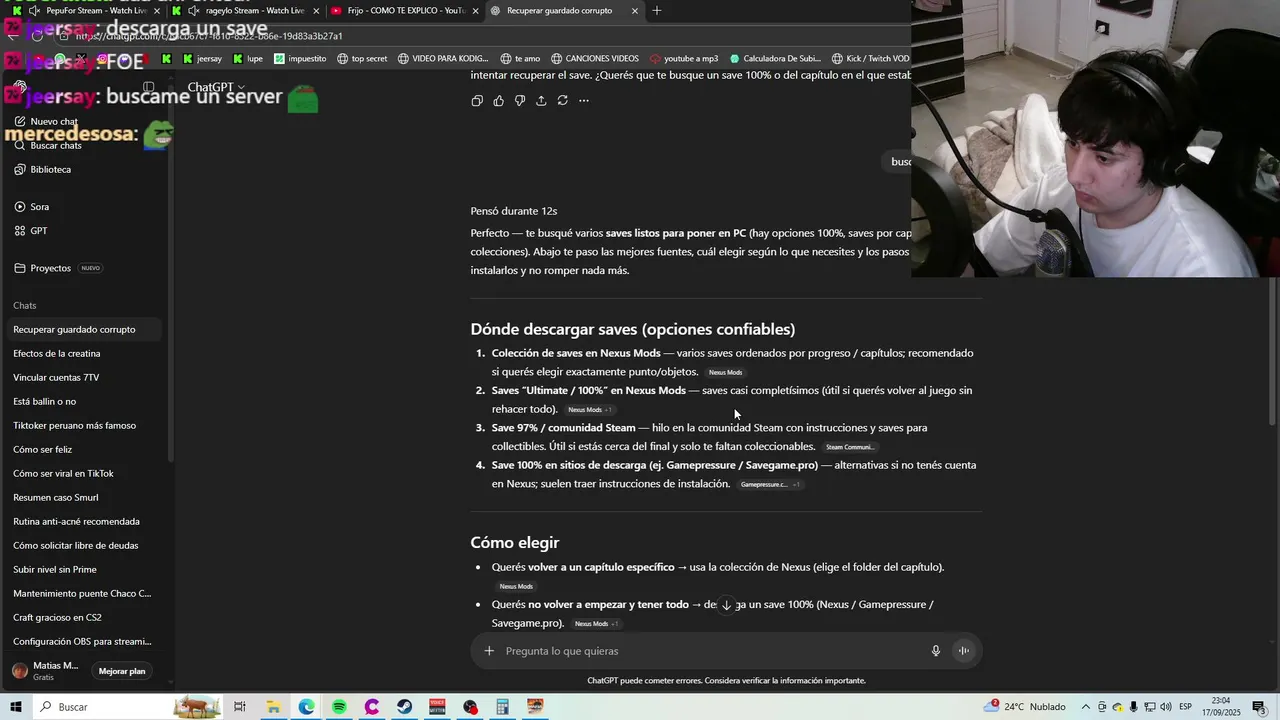This screenshot has height=720, width=1280.
Task: Start voice mode with waveform button
Action: (964, 651)
